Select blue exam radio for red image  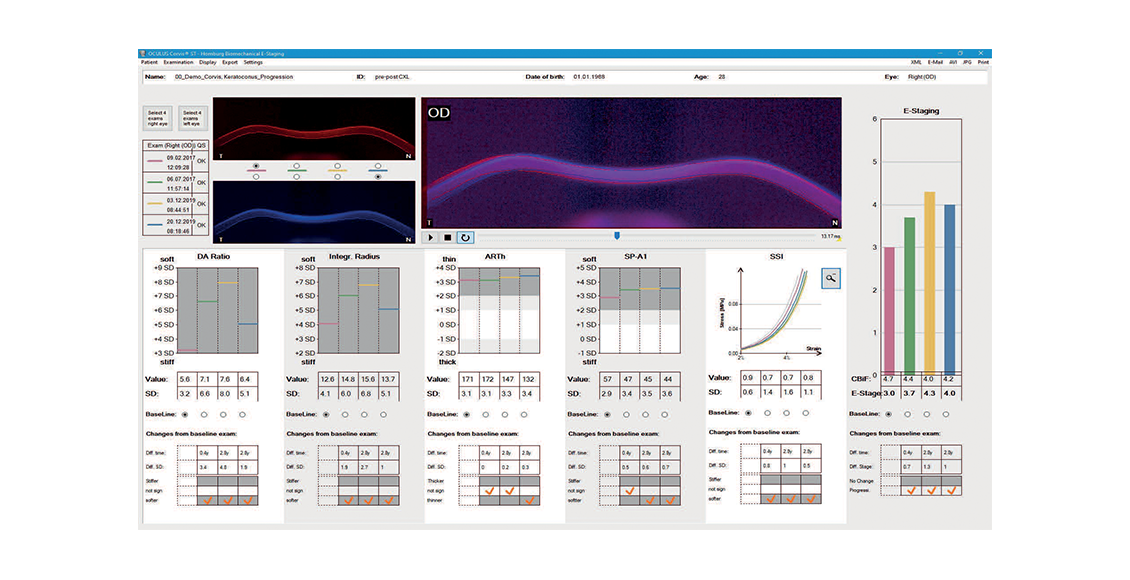[x=378, y=166]
